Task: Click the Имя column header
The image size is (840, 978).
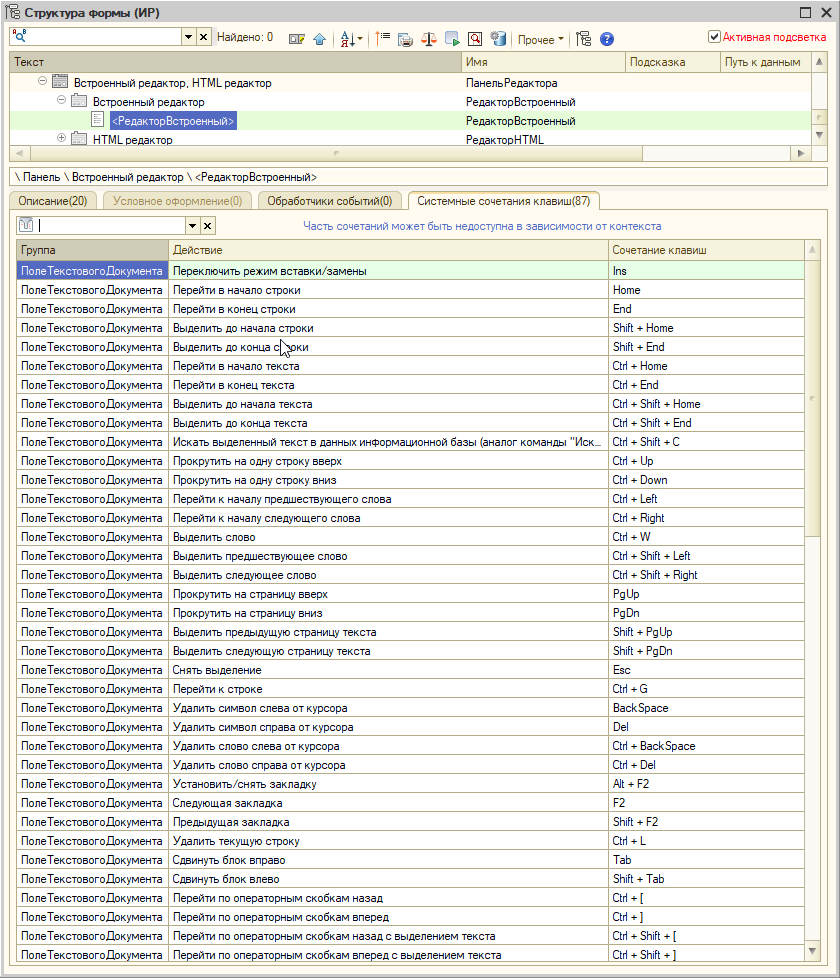Action: (x=543, y=62)
